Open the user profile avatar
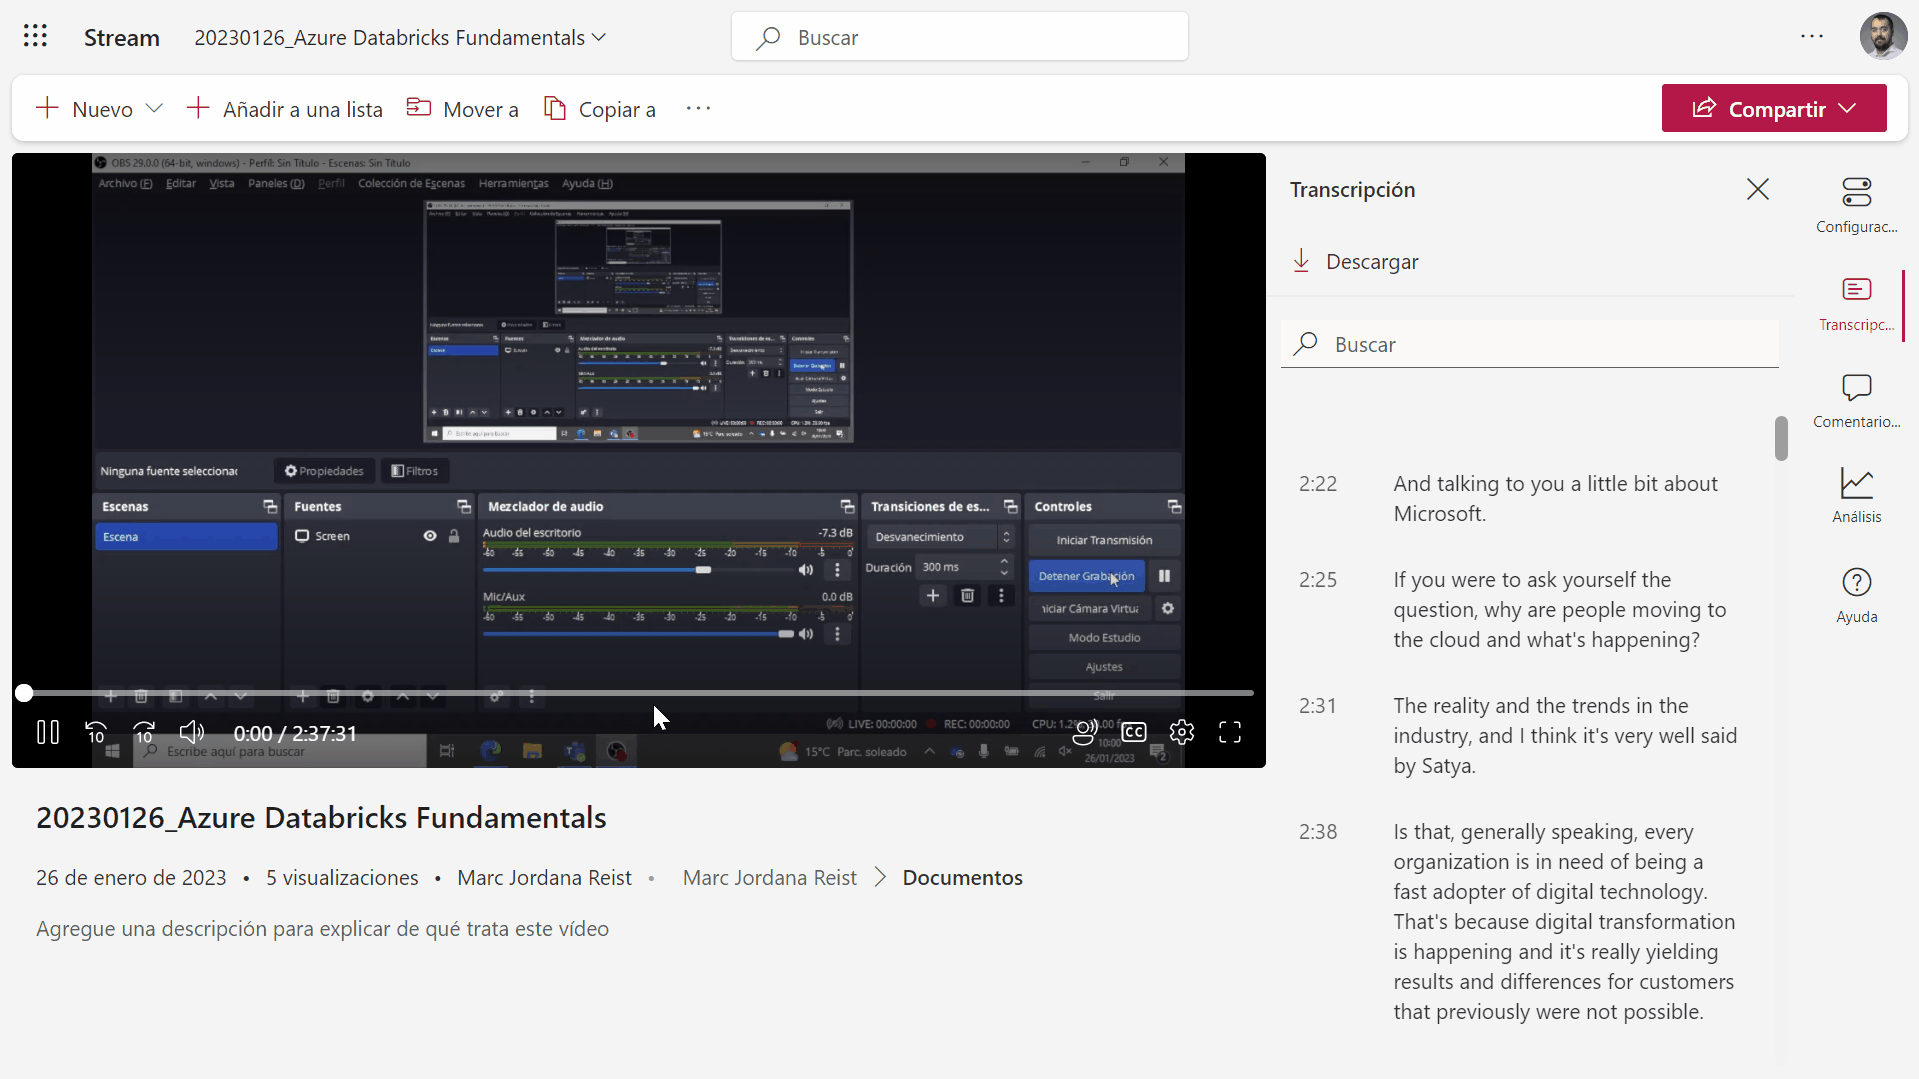1919x1079 pixels. pyautogui.click(x=1883, y=36)
